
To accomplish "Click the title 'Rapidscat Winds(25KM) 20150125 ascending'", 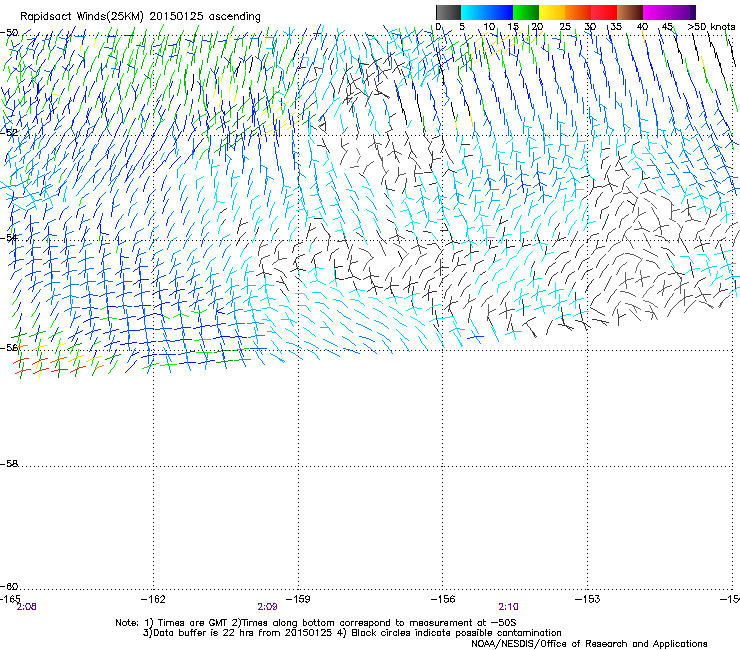I will click(x=140, y=17).
